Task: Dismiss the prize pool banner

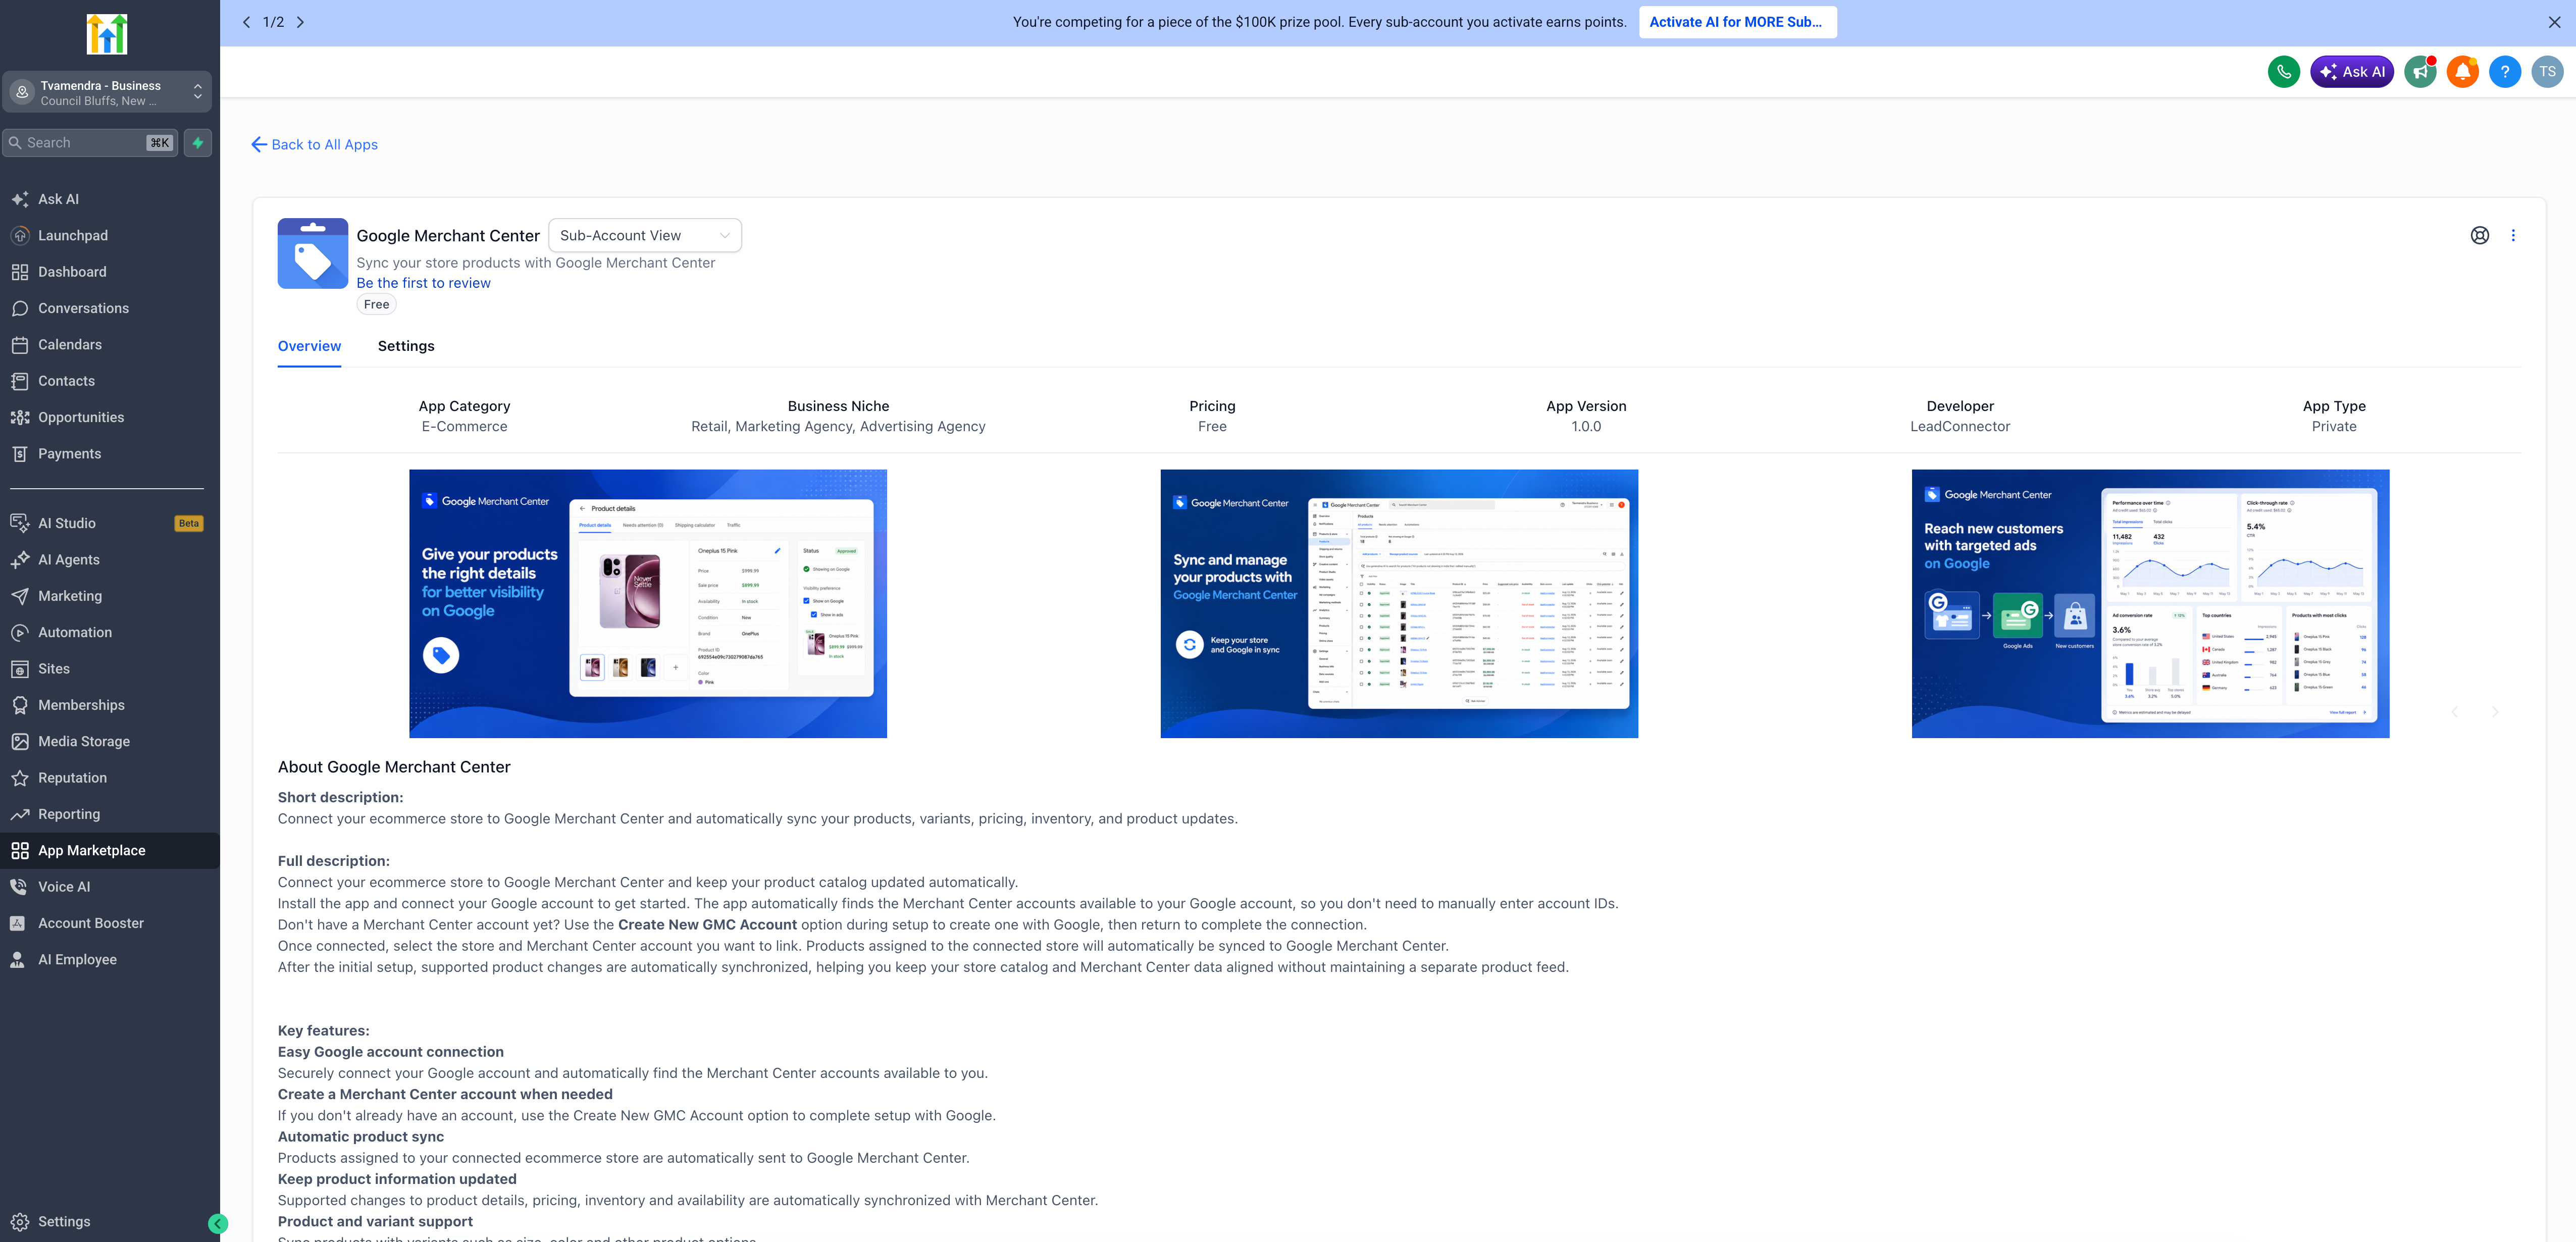Action: [2554, 22]
